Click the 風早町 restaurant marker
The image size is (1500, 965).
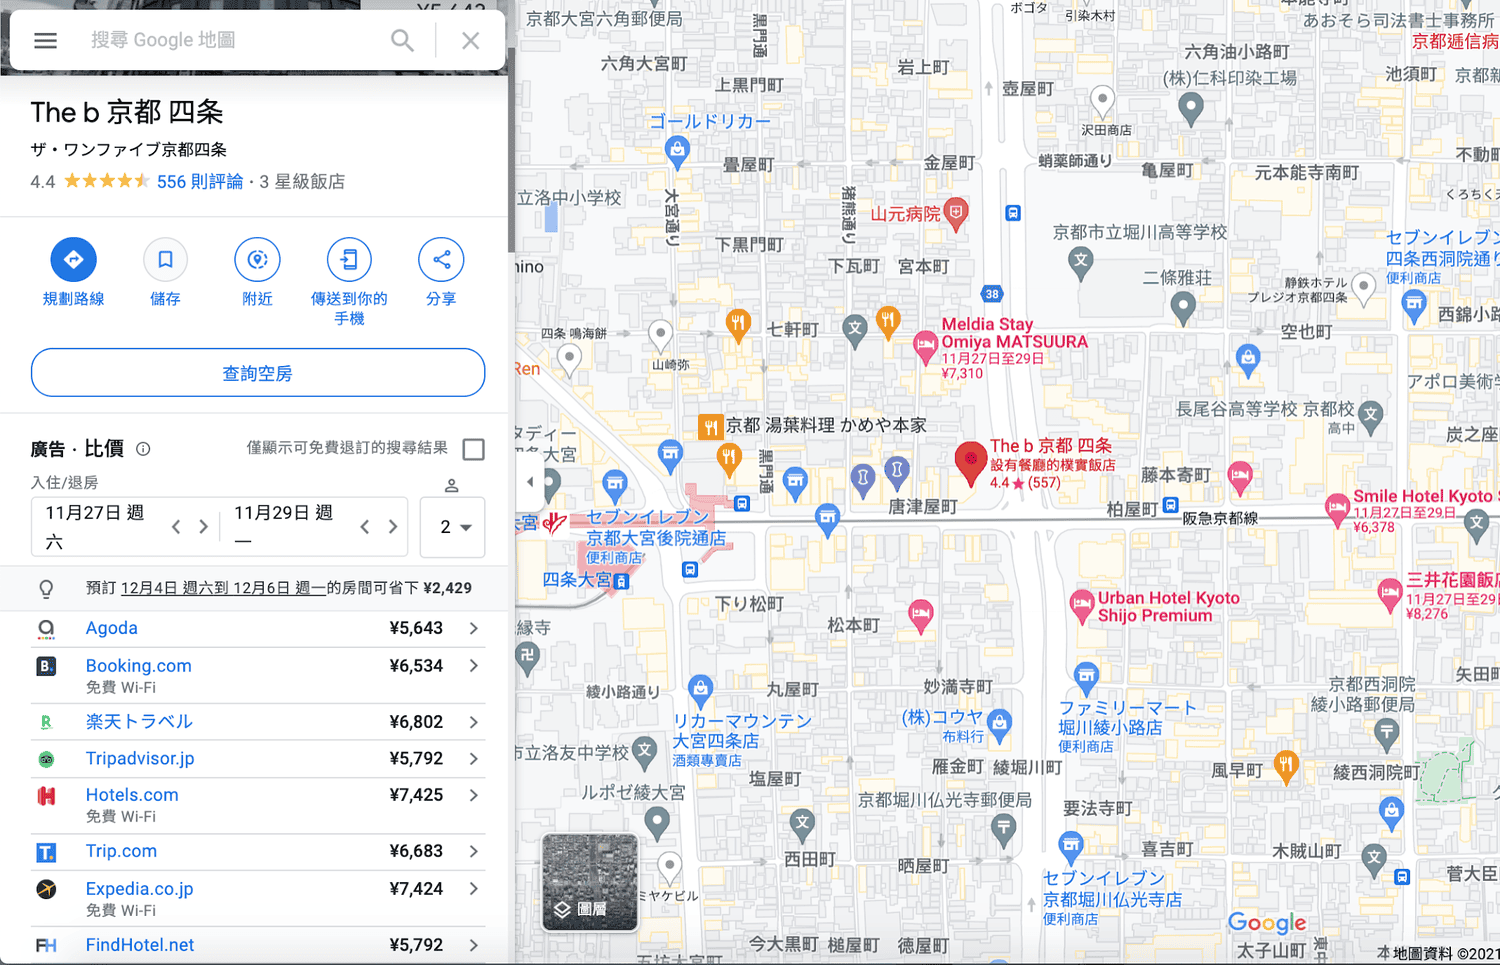tap(1286, 766)
